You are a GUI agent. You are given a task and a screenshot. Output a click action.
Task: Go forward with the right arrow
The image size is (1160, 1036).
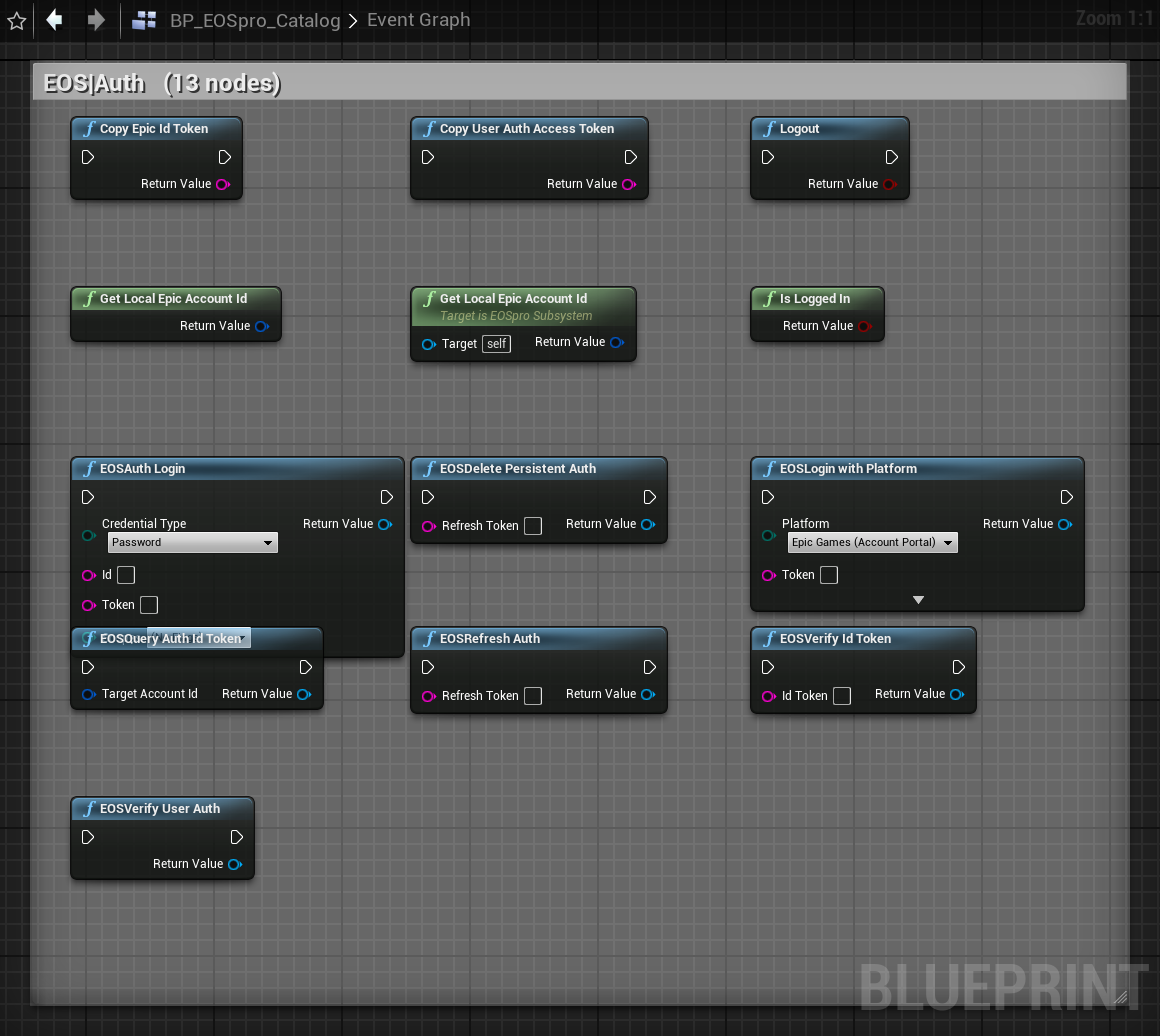95,20
